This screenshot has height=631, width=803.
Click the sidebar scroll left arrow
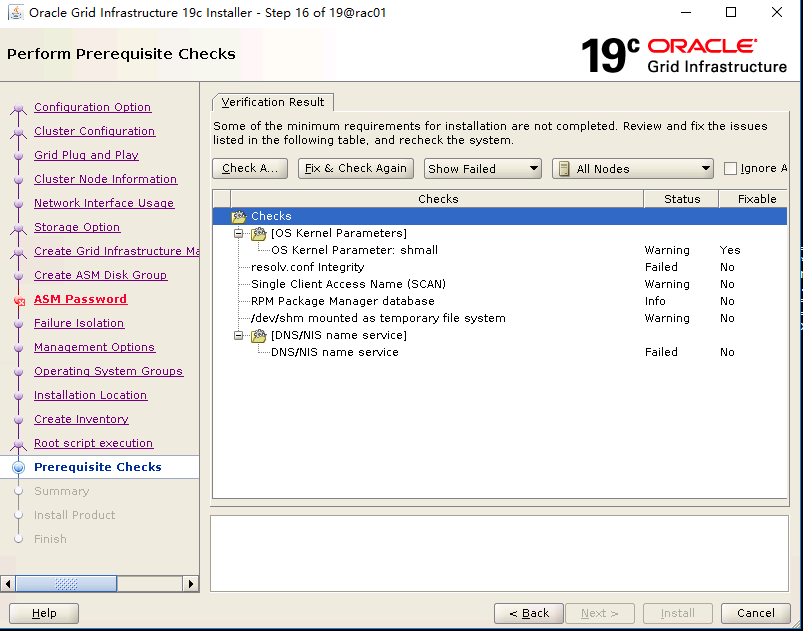[7, 583]
